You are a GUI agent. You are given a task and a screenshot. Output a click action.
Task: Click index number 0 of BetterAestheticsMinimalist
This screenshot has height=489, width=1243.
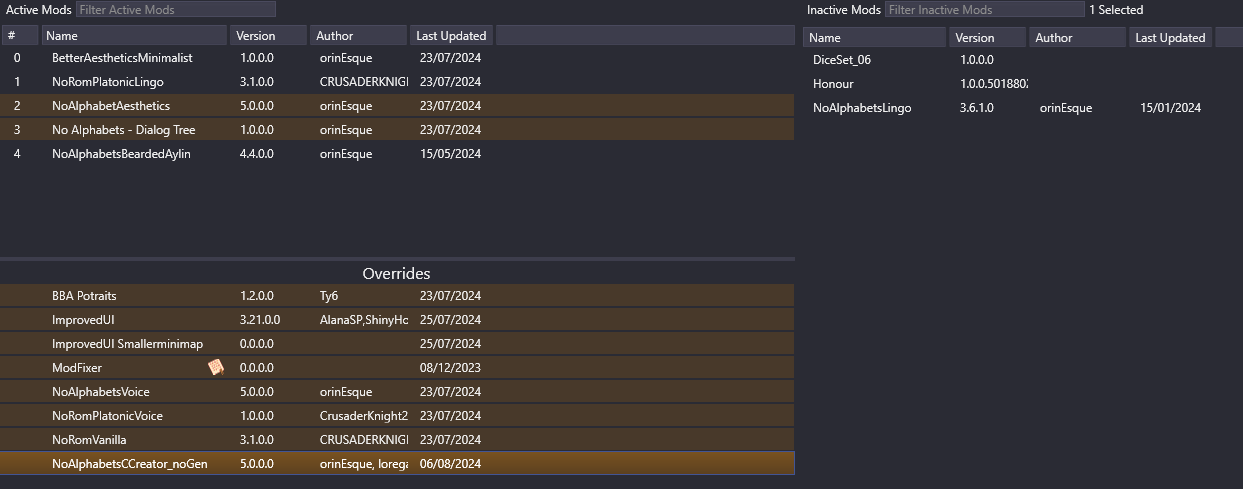[x=17, y=58]
